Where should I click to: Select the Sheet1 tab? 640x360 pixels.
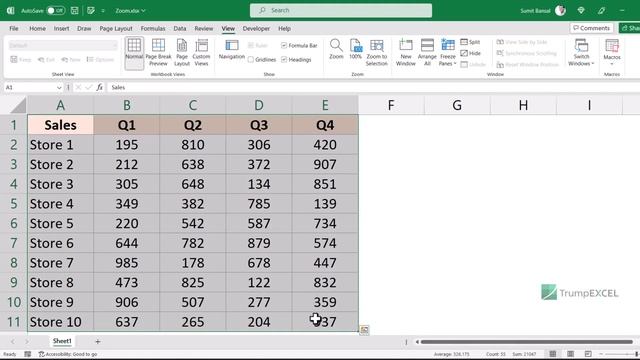click(x=62, y=341)
